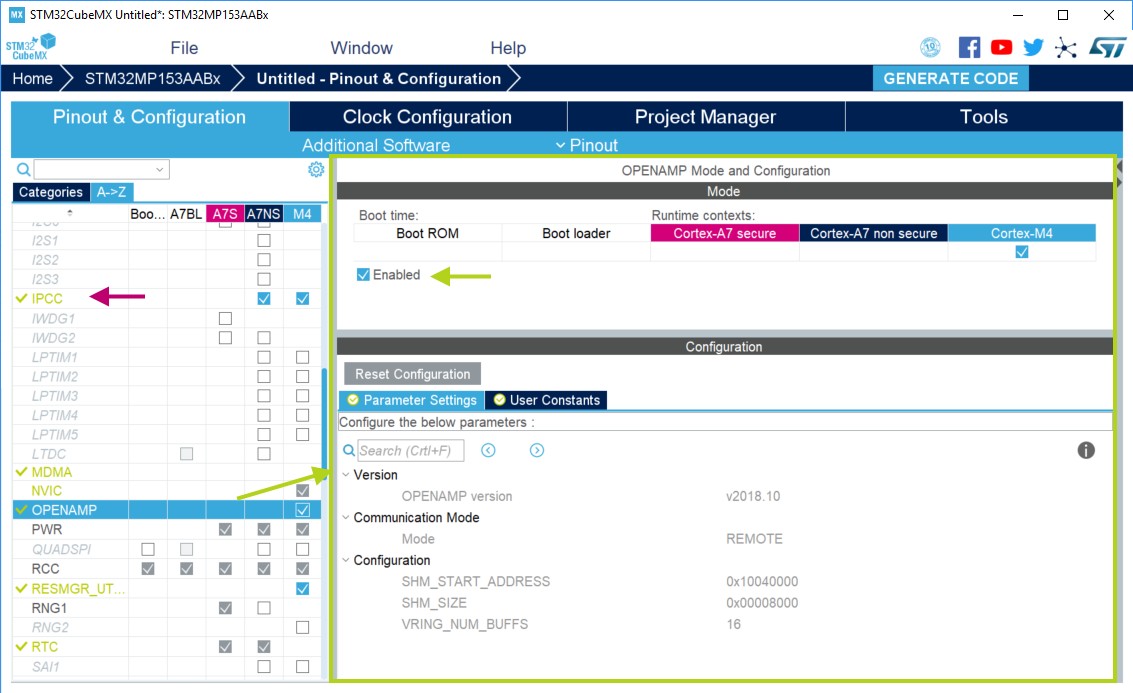The width and height of the screenshot is (1133, 693).
Task: Click the Reset Configuration button
Action: 413,374
